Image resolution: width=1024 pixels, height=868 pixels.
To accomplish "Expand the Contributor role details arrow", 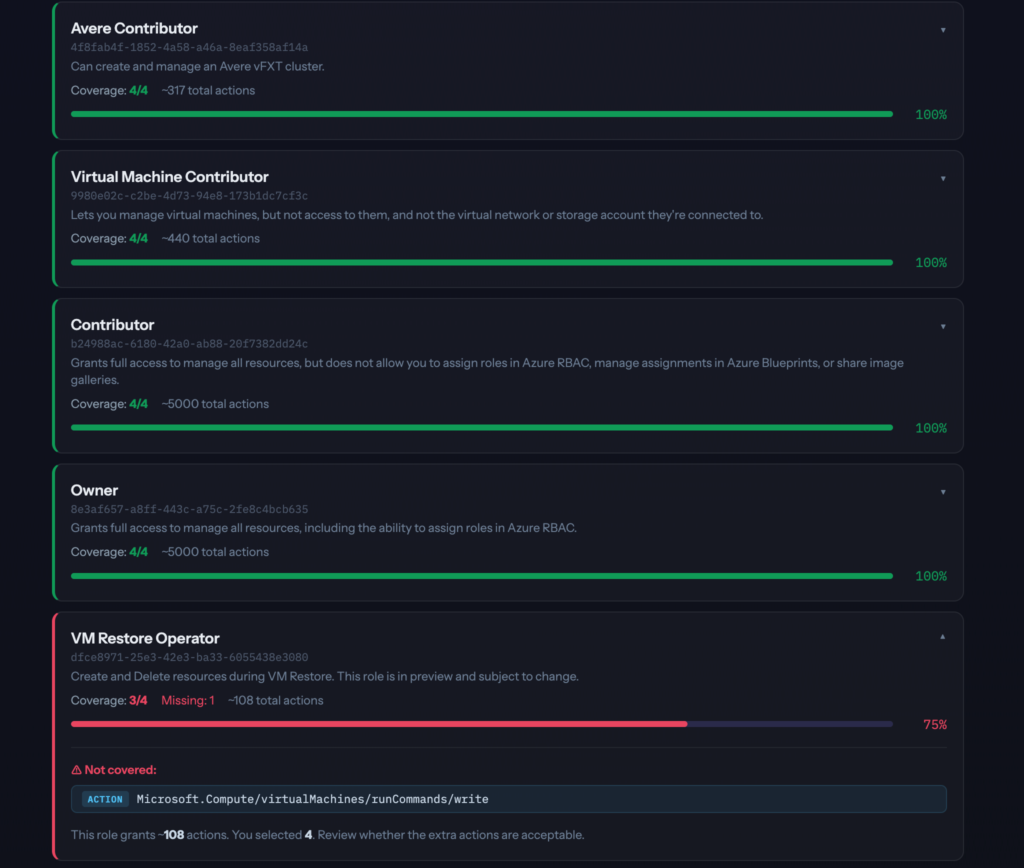I will click(942, 326).
